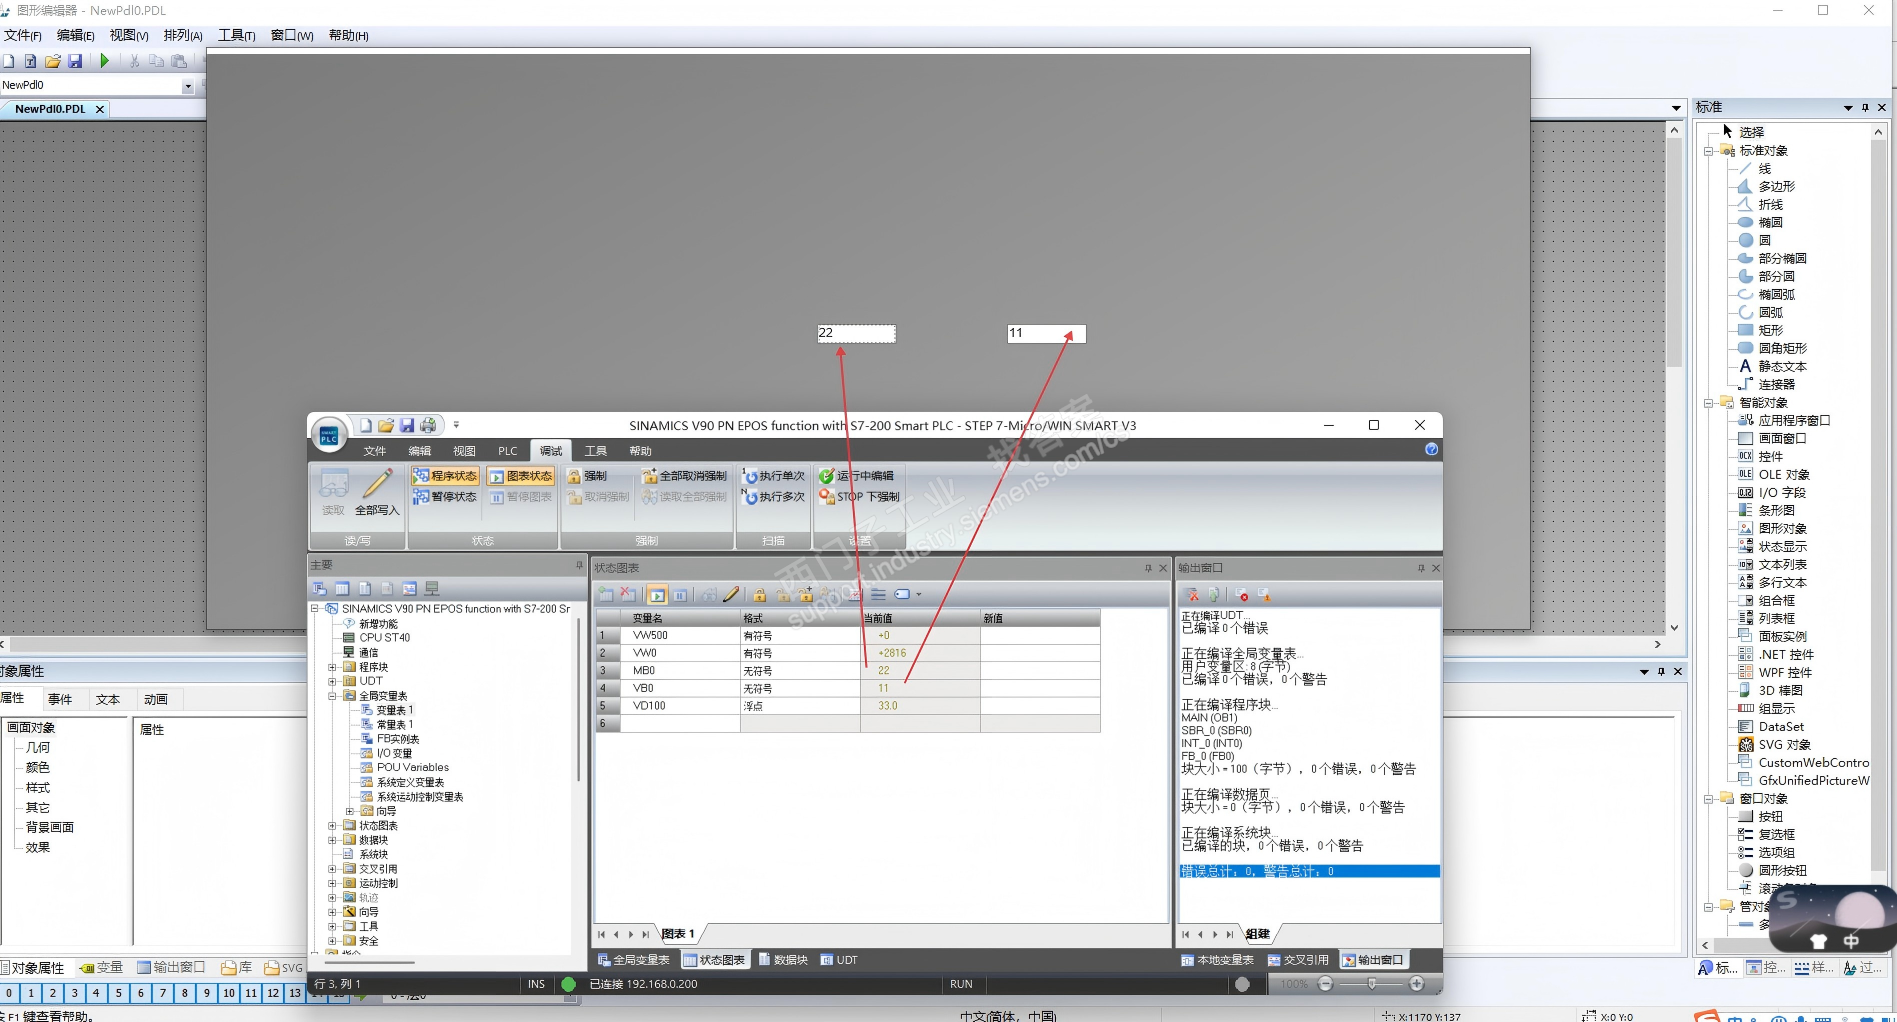Click the blank new-file icon in the graphics editor toolbar
Image resolution: width=1897 pixels, height=1022 pixels.
(x=8, y=61)
